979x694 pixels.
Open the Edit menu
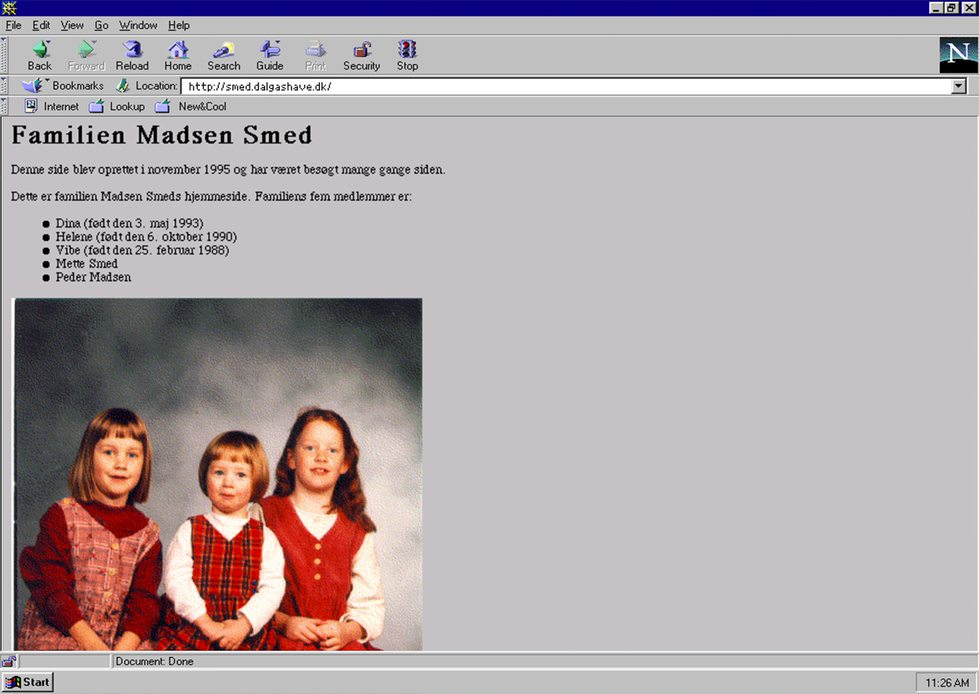point(41,25)
